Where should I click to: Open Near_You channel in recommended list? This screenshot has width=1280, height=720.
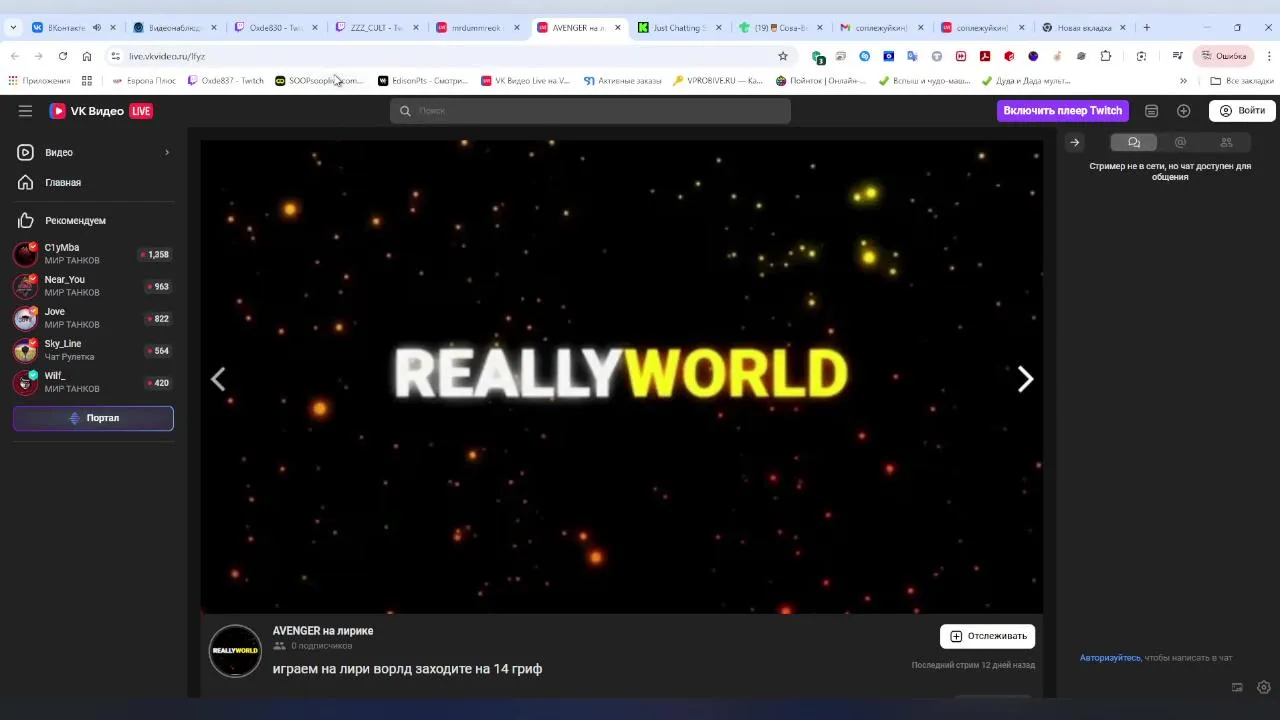pyautogui.click(x=93, y=286)
